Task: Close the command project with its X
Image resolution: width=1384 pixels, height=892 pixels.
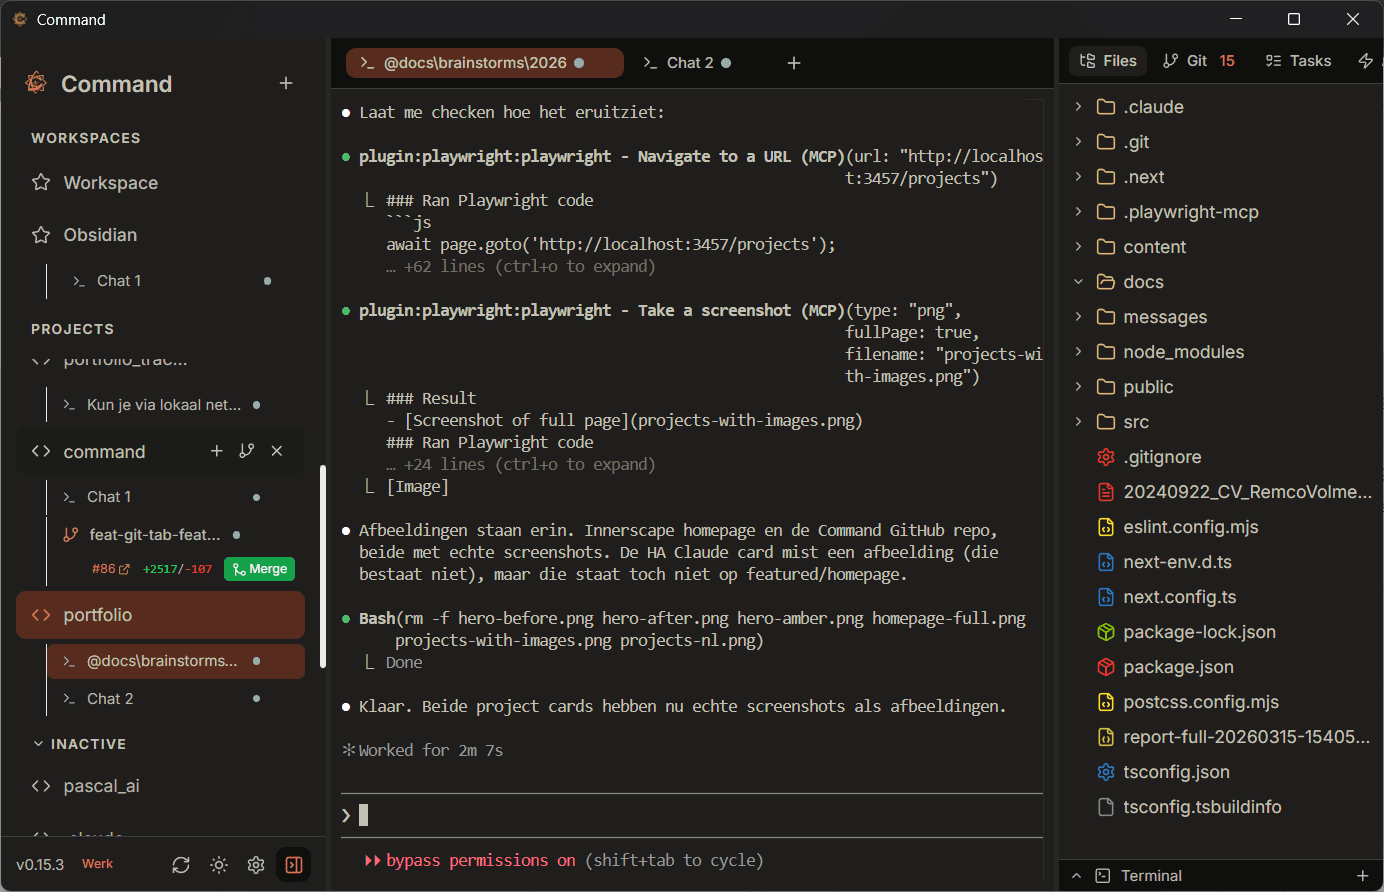Action: pos(277,451)
